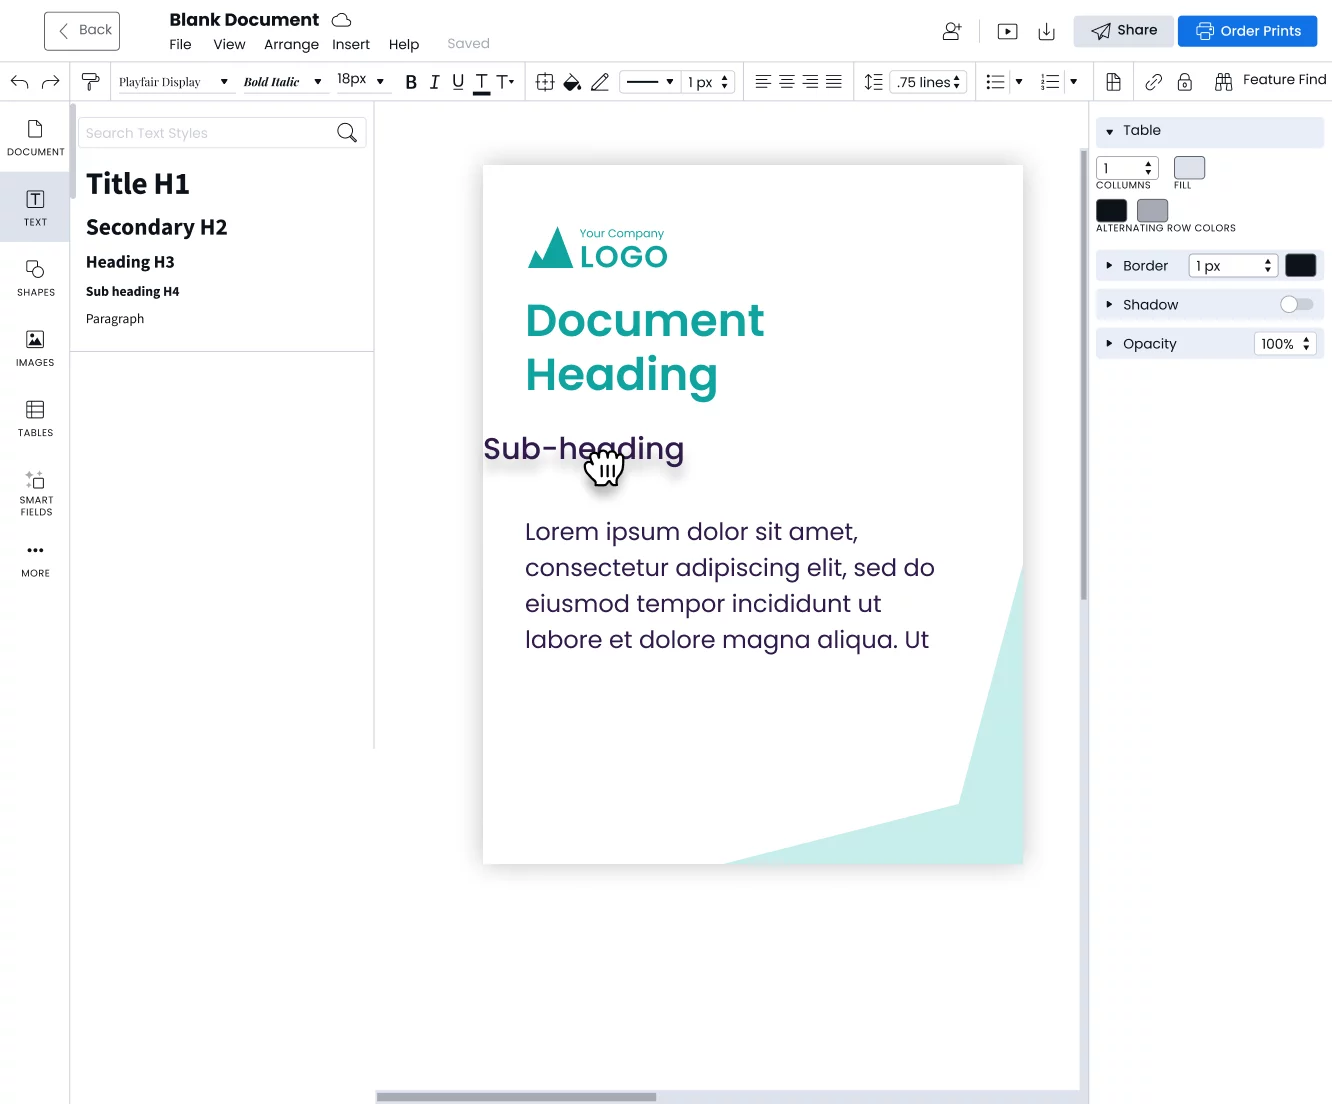
Task: Select the fill bucket tool in the toolbar
Action: 572,82
